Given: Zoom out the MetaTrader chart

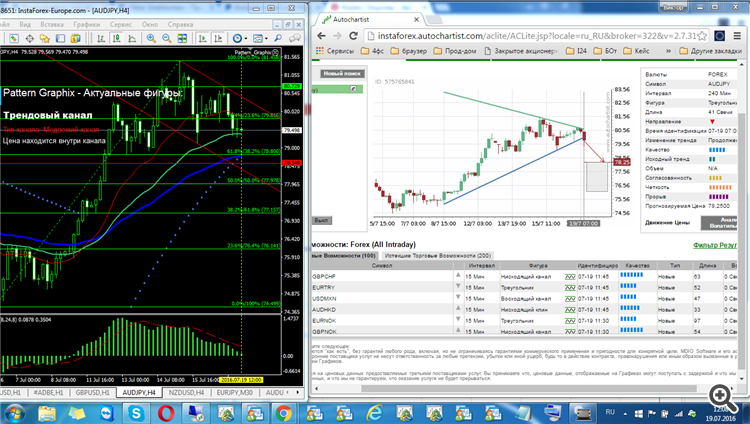Looking at the screenshot, I should 166,38.
